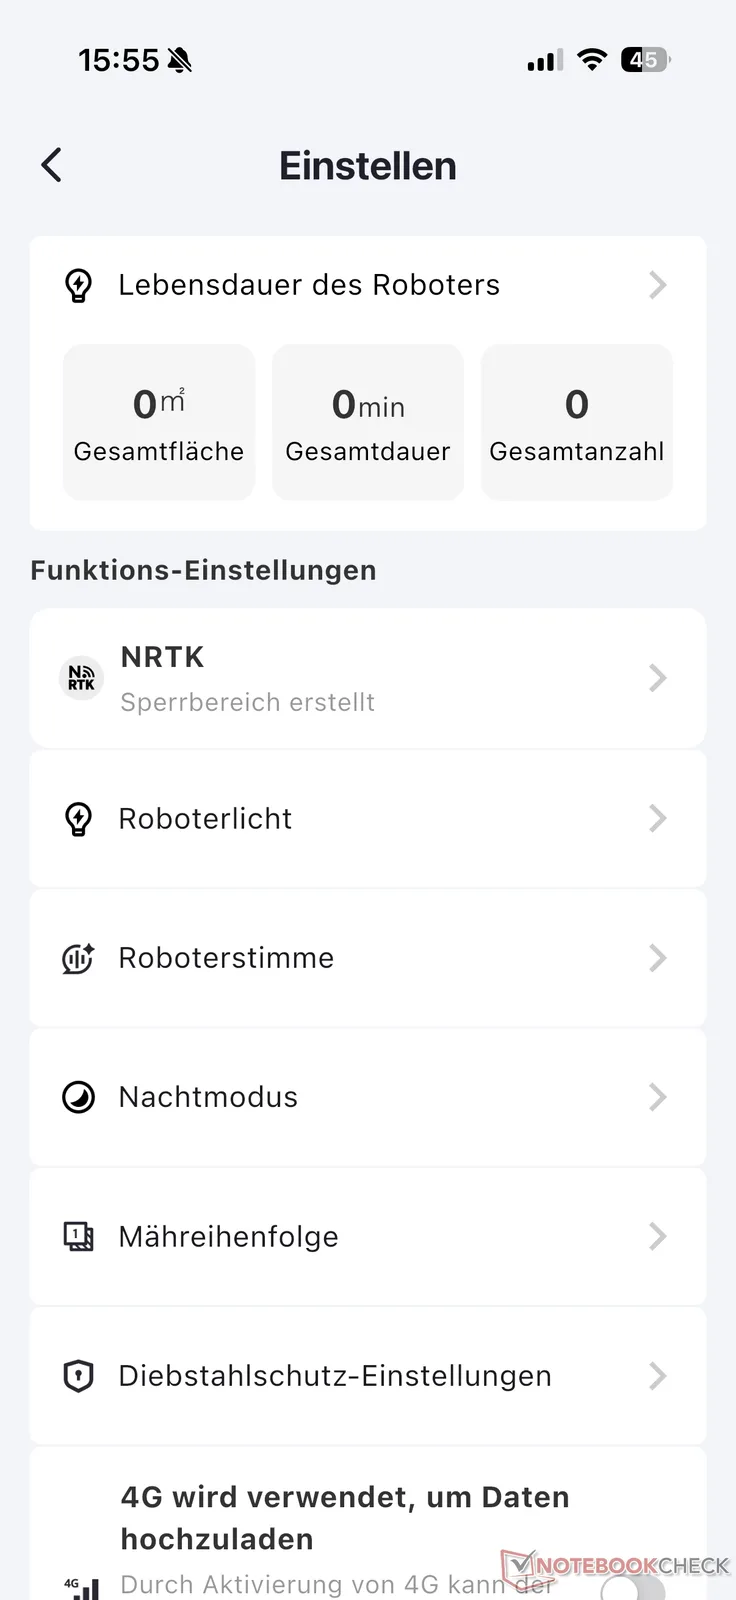Tap the NRTK signal icon
736x1600 pixels.
pos(81,678)
